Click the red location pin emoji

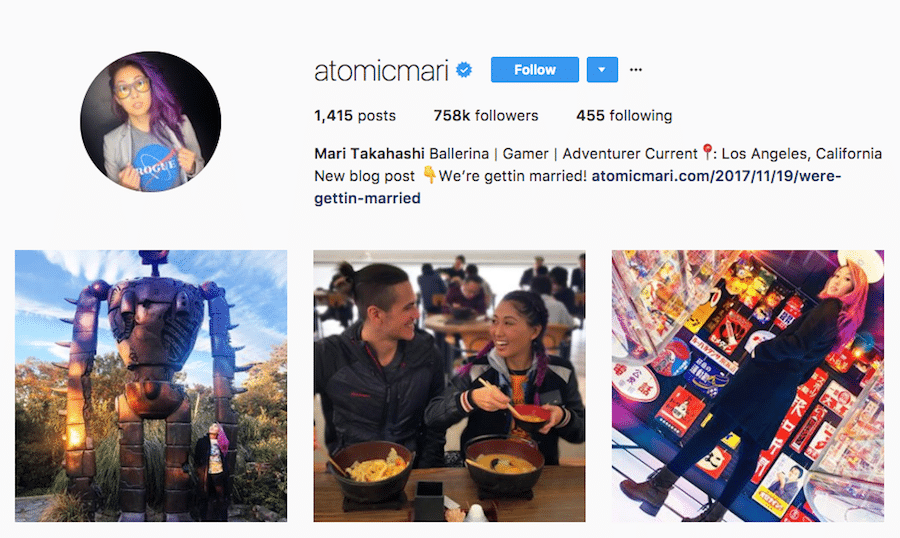click(x=707, y=152)
